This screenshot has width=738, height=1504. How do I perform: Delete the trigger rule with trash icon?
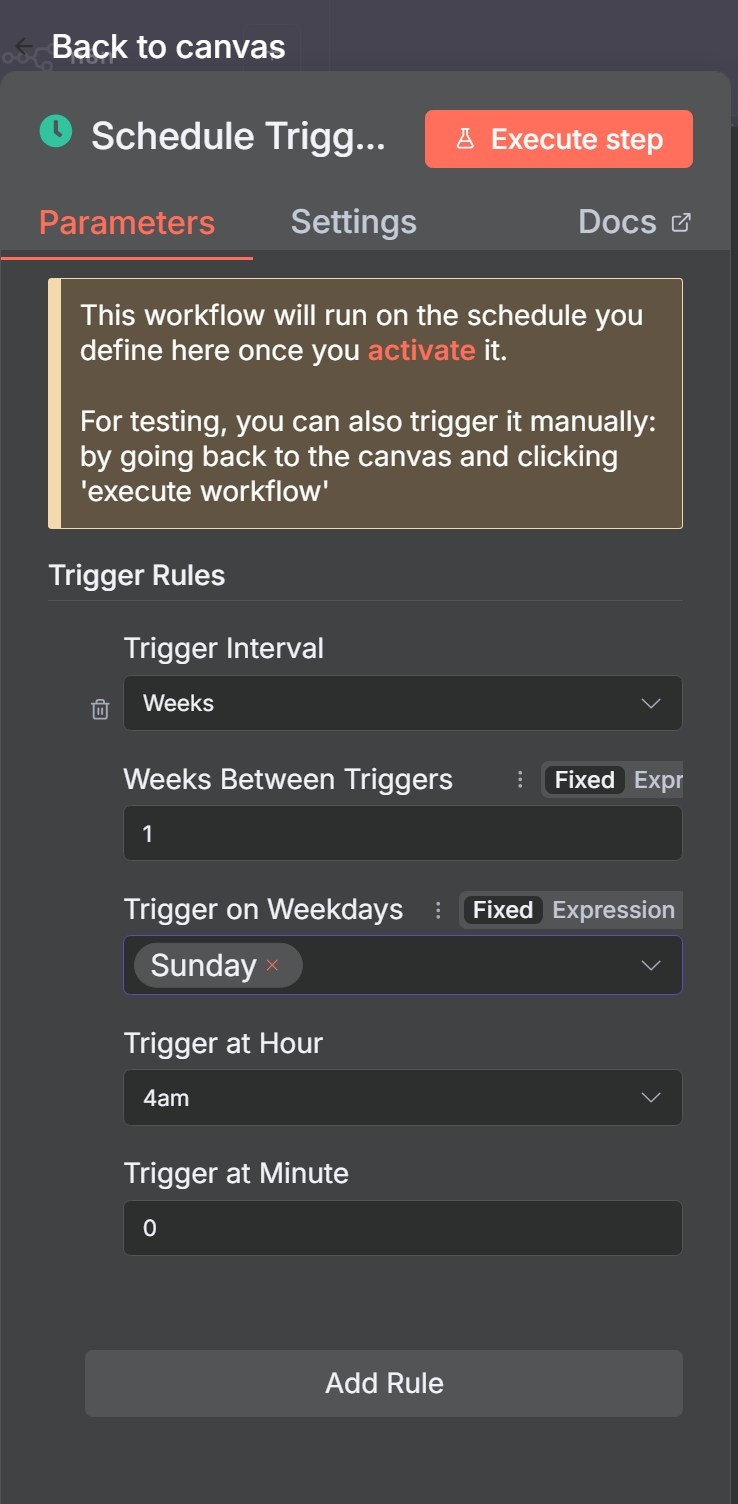click(x=100, y=710)
